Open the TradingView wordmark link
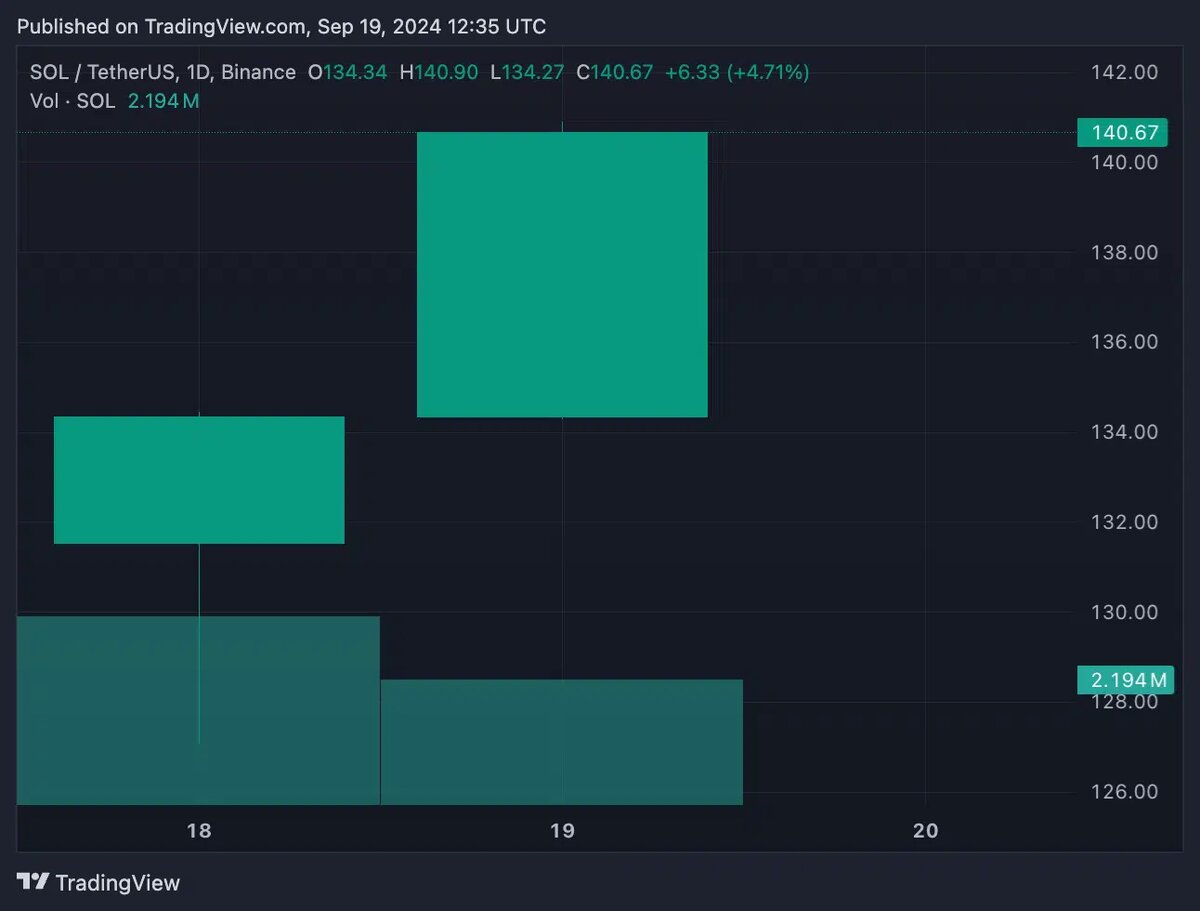 118,883
